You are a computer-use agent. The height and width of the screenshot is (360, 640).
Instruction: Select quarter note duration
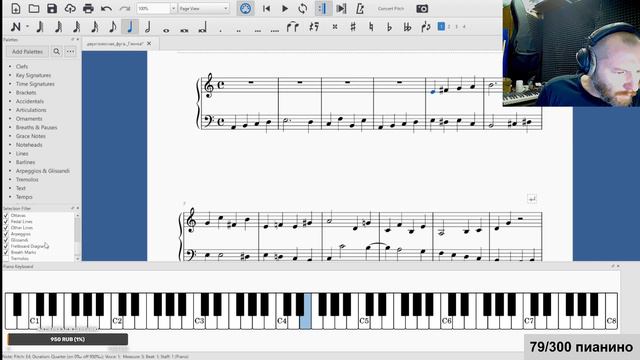(x=130, y=27)
